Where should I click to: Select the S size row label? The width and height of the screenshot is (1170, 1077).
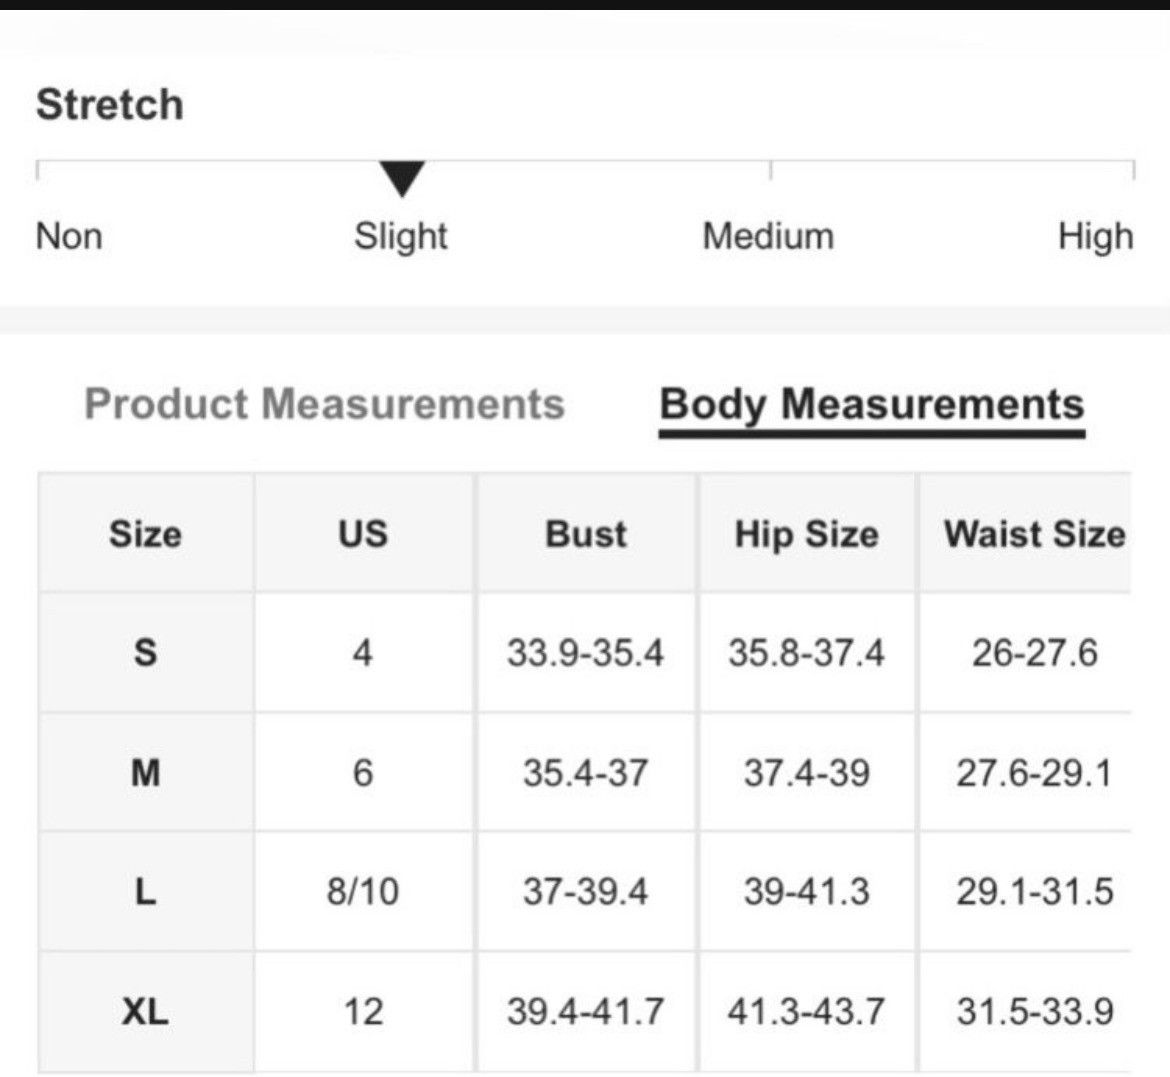tap(146, 653)
